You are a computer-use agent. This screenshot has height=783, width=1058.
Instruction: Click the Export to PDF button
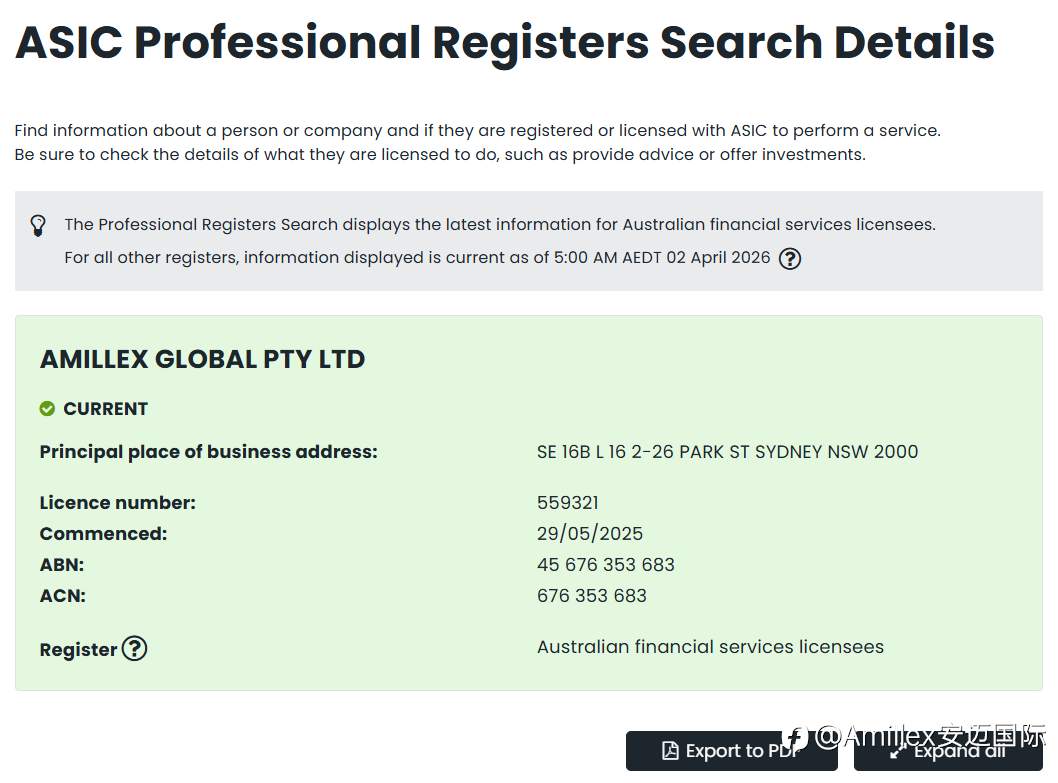point(731,750)
